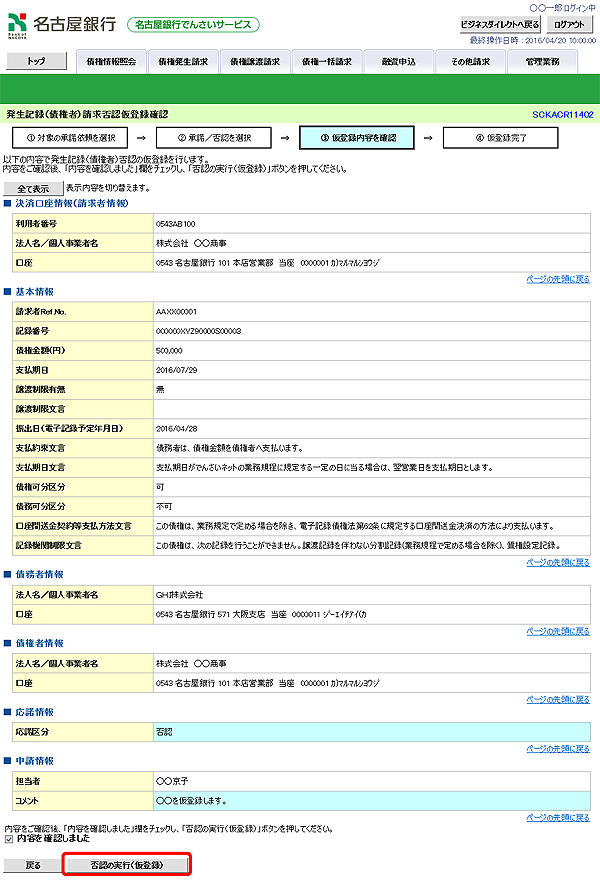Click step 4 仮登録完了 box
This screenshot has width=600, height=881.
coord(501,138)
